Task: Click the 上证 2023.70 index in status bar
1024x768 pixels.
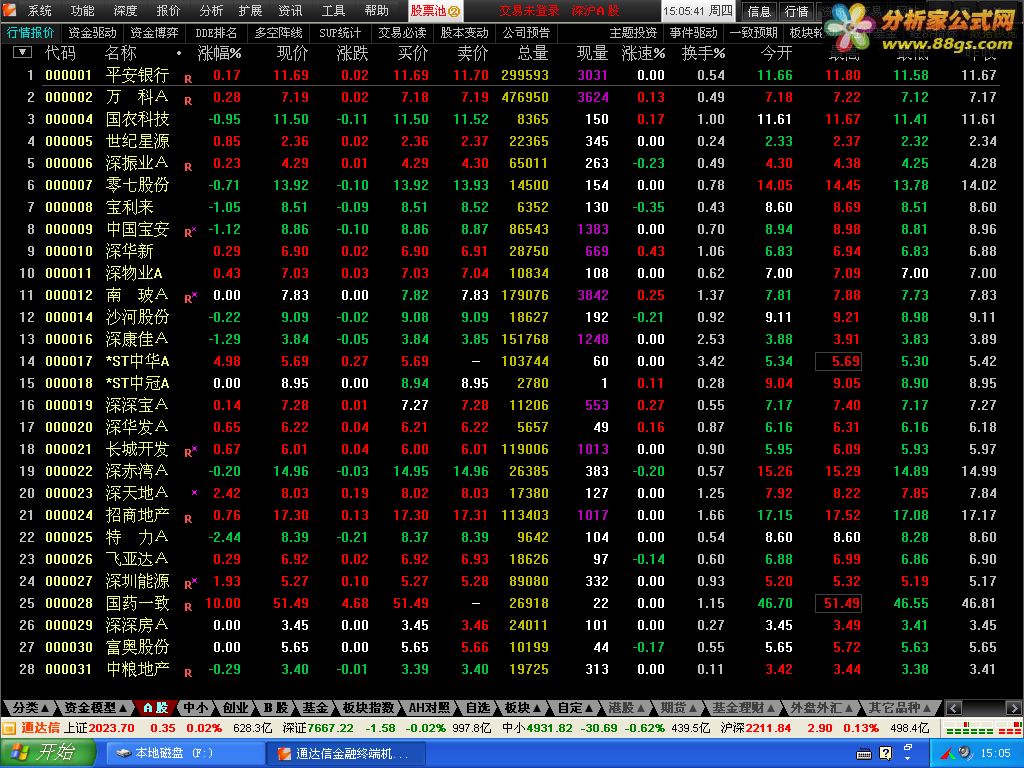Action: (x=99, y=728)
